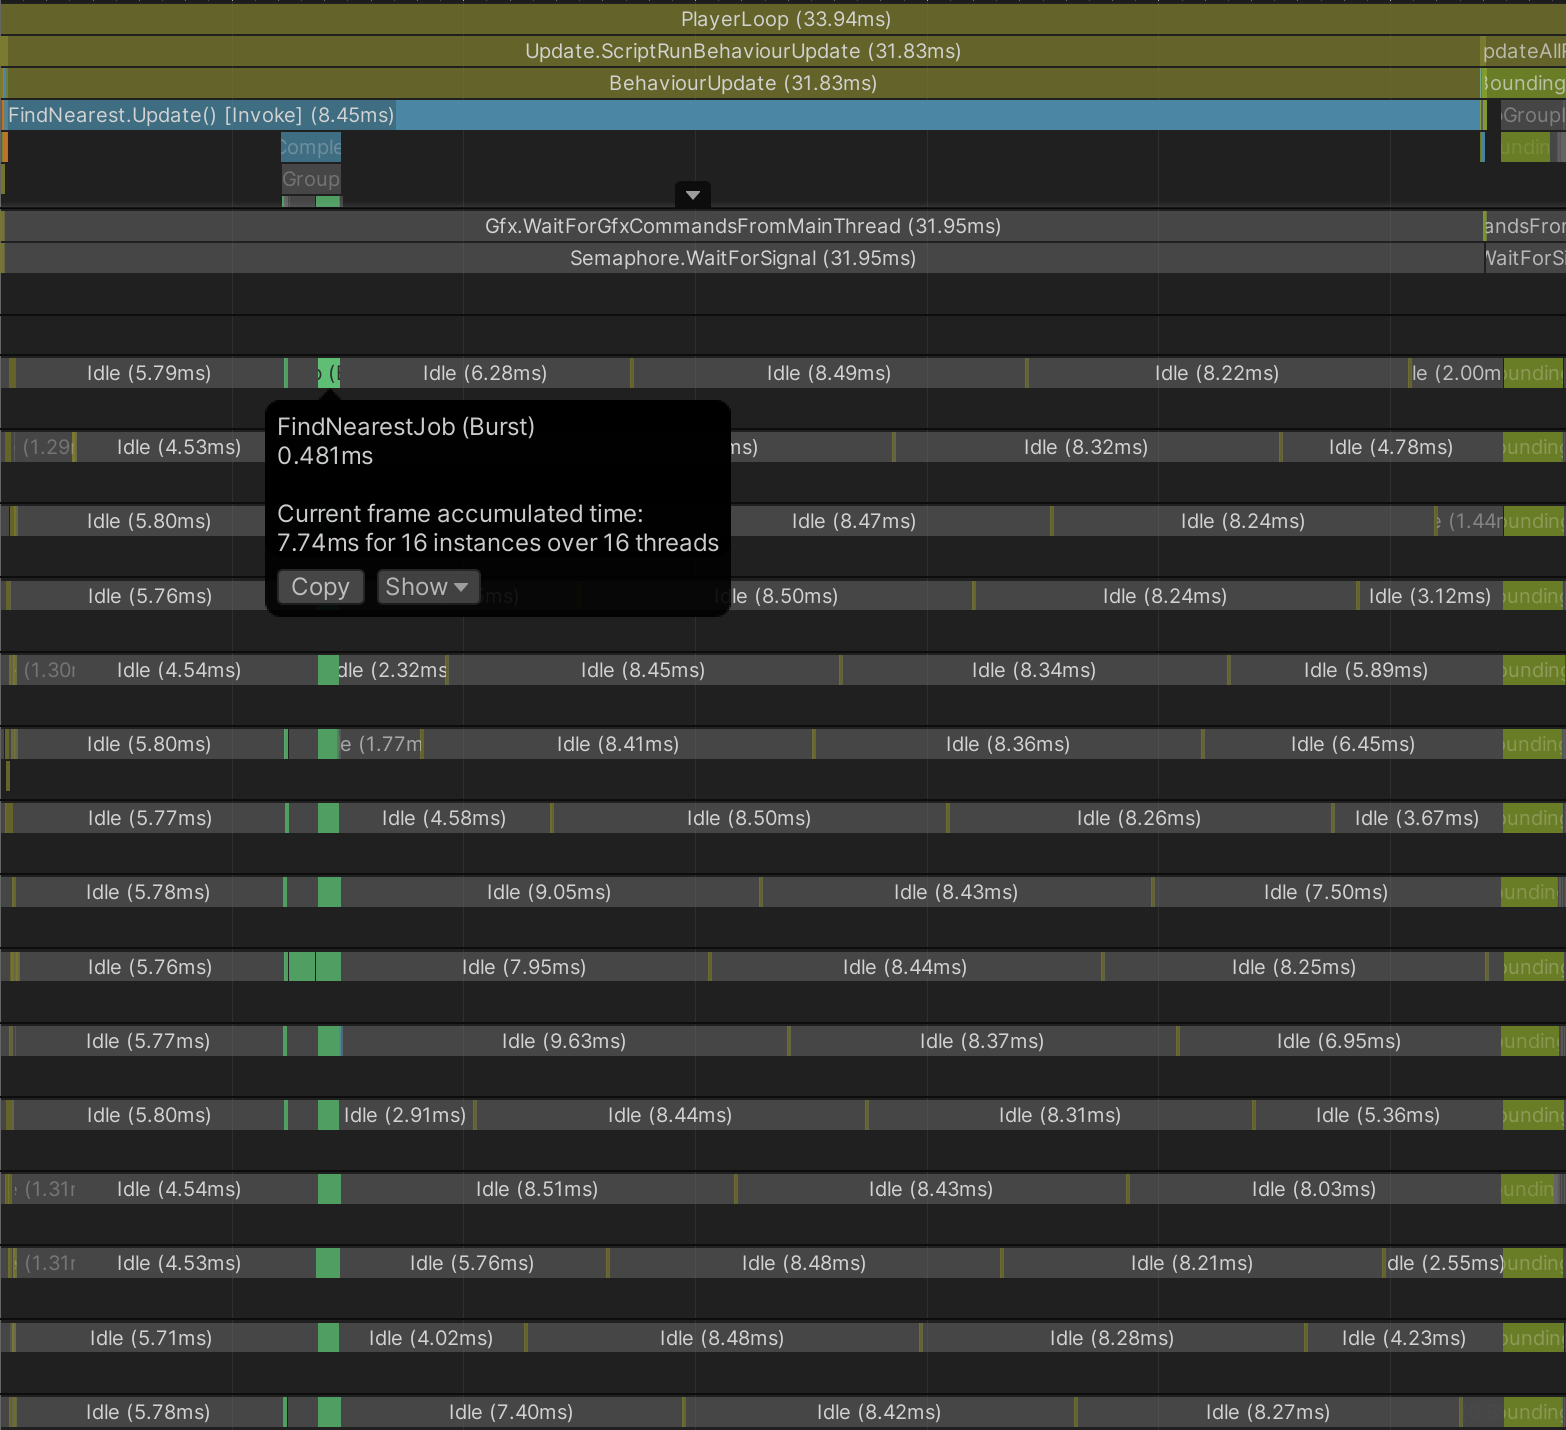Click the Idle (7.95ms) sample
Viewport: 1566px width, 1430px height.
[x=524, y=967]
